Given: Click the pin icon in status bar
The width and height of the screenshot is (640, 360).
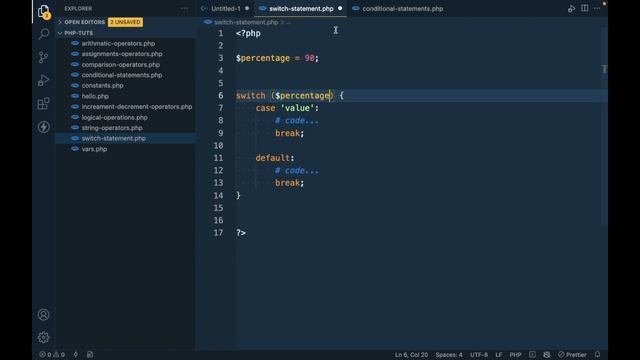Looking at the screenshot, I should (x=76, y=355).
